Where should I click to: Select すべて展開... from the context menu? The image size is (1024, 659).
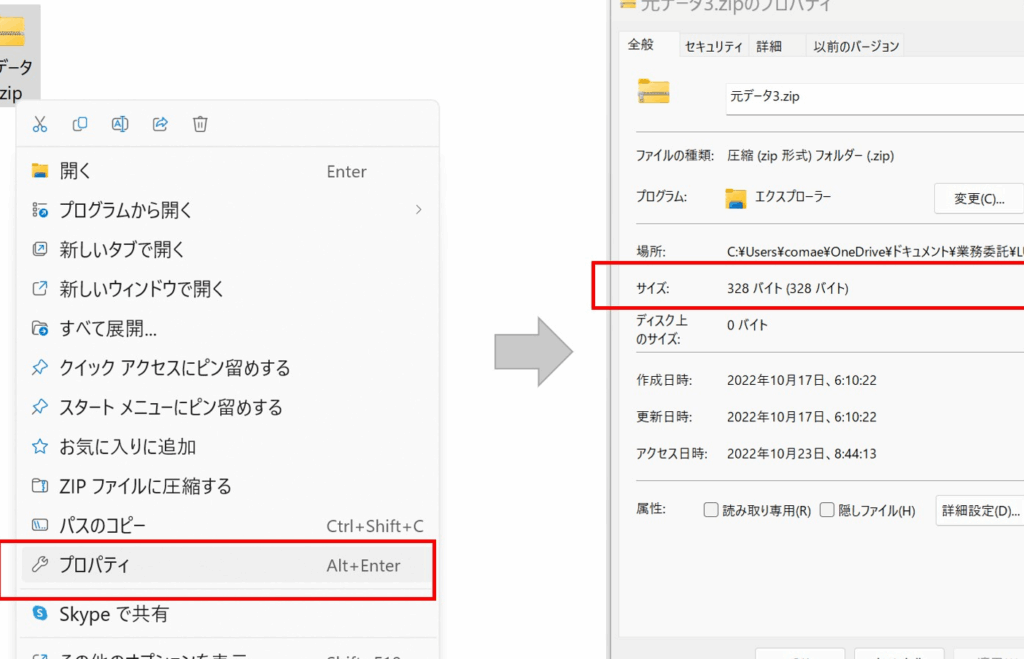pos(108,329)
